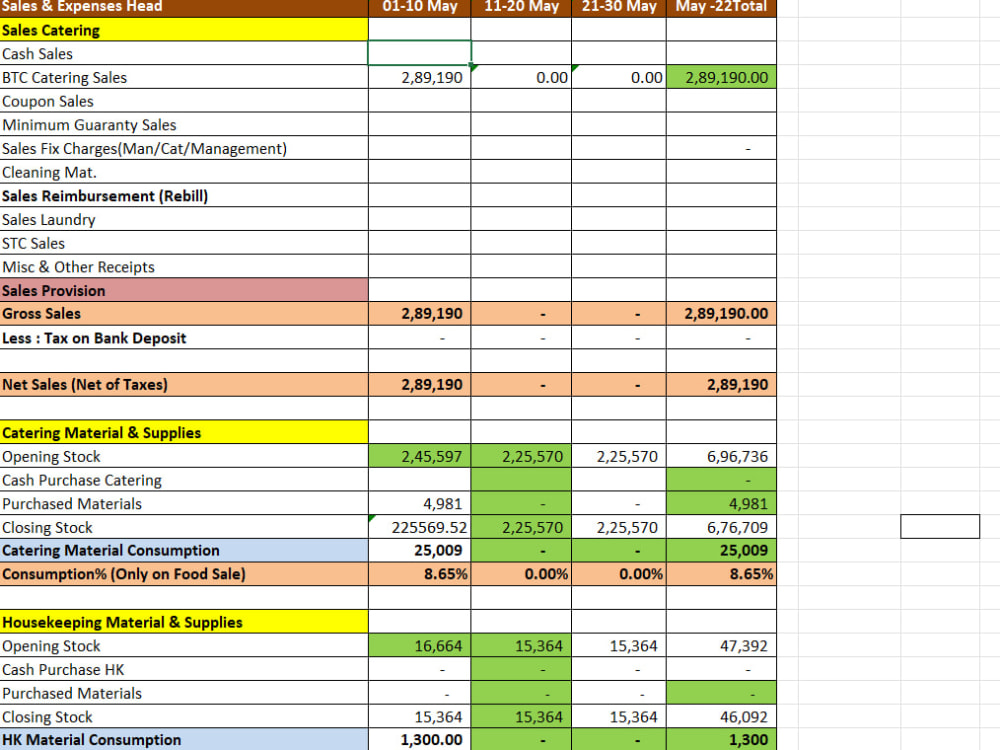The height and width of the screenshot is (750, 1000).
Task: Click Misc & Other Receipts label
Action: [x=78, y=267]
